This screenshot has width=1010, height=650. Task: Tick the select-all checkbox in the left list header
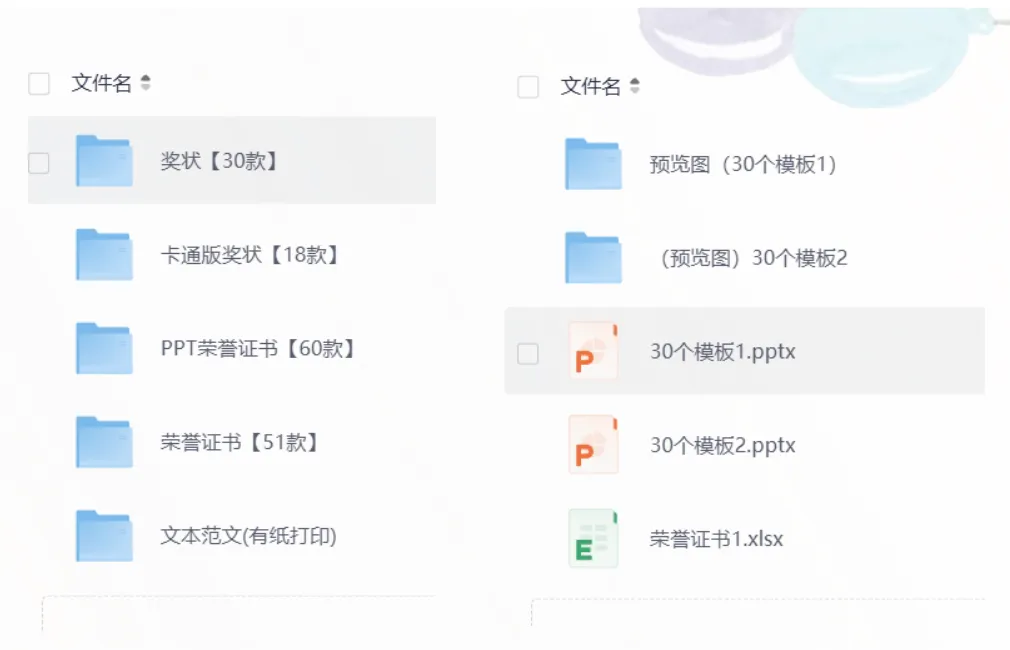click(x=39, y=84)
